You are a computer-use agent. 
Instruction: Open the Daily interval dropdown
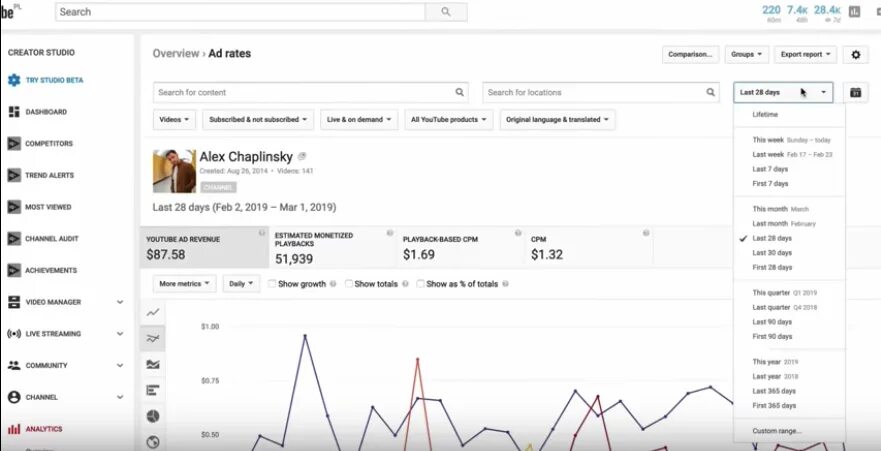pyautogui.click(x=242, y=284)
